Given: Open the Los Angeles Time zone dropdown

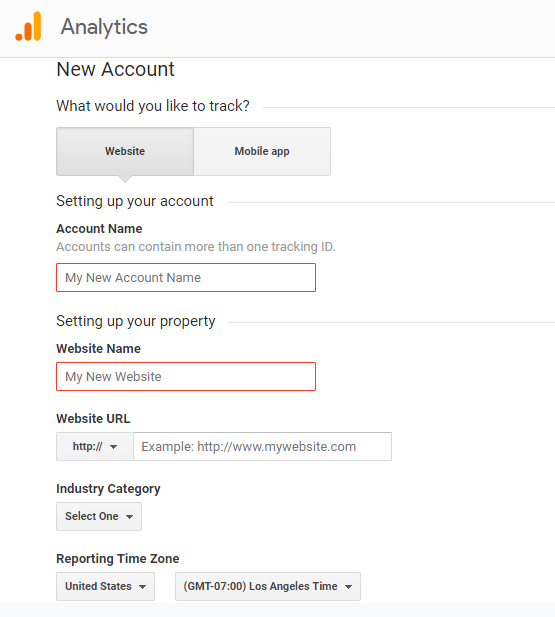Looking at the screenshot, I should (268, 586).
